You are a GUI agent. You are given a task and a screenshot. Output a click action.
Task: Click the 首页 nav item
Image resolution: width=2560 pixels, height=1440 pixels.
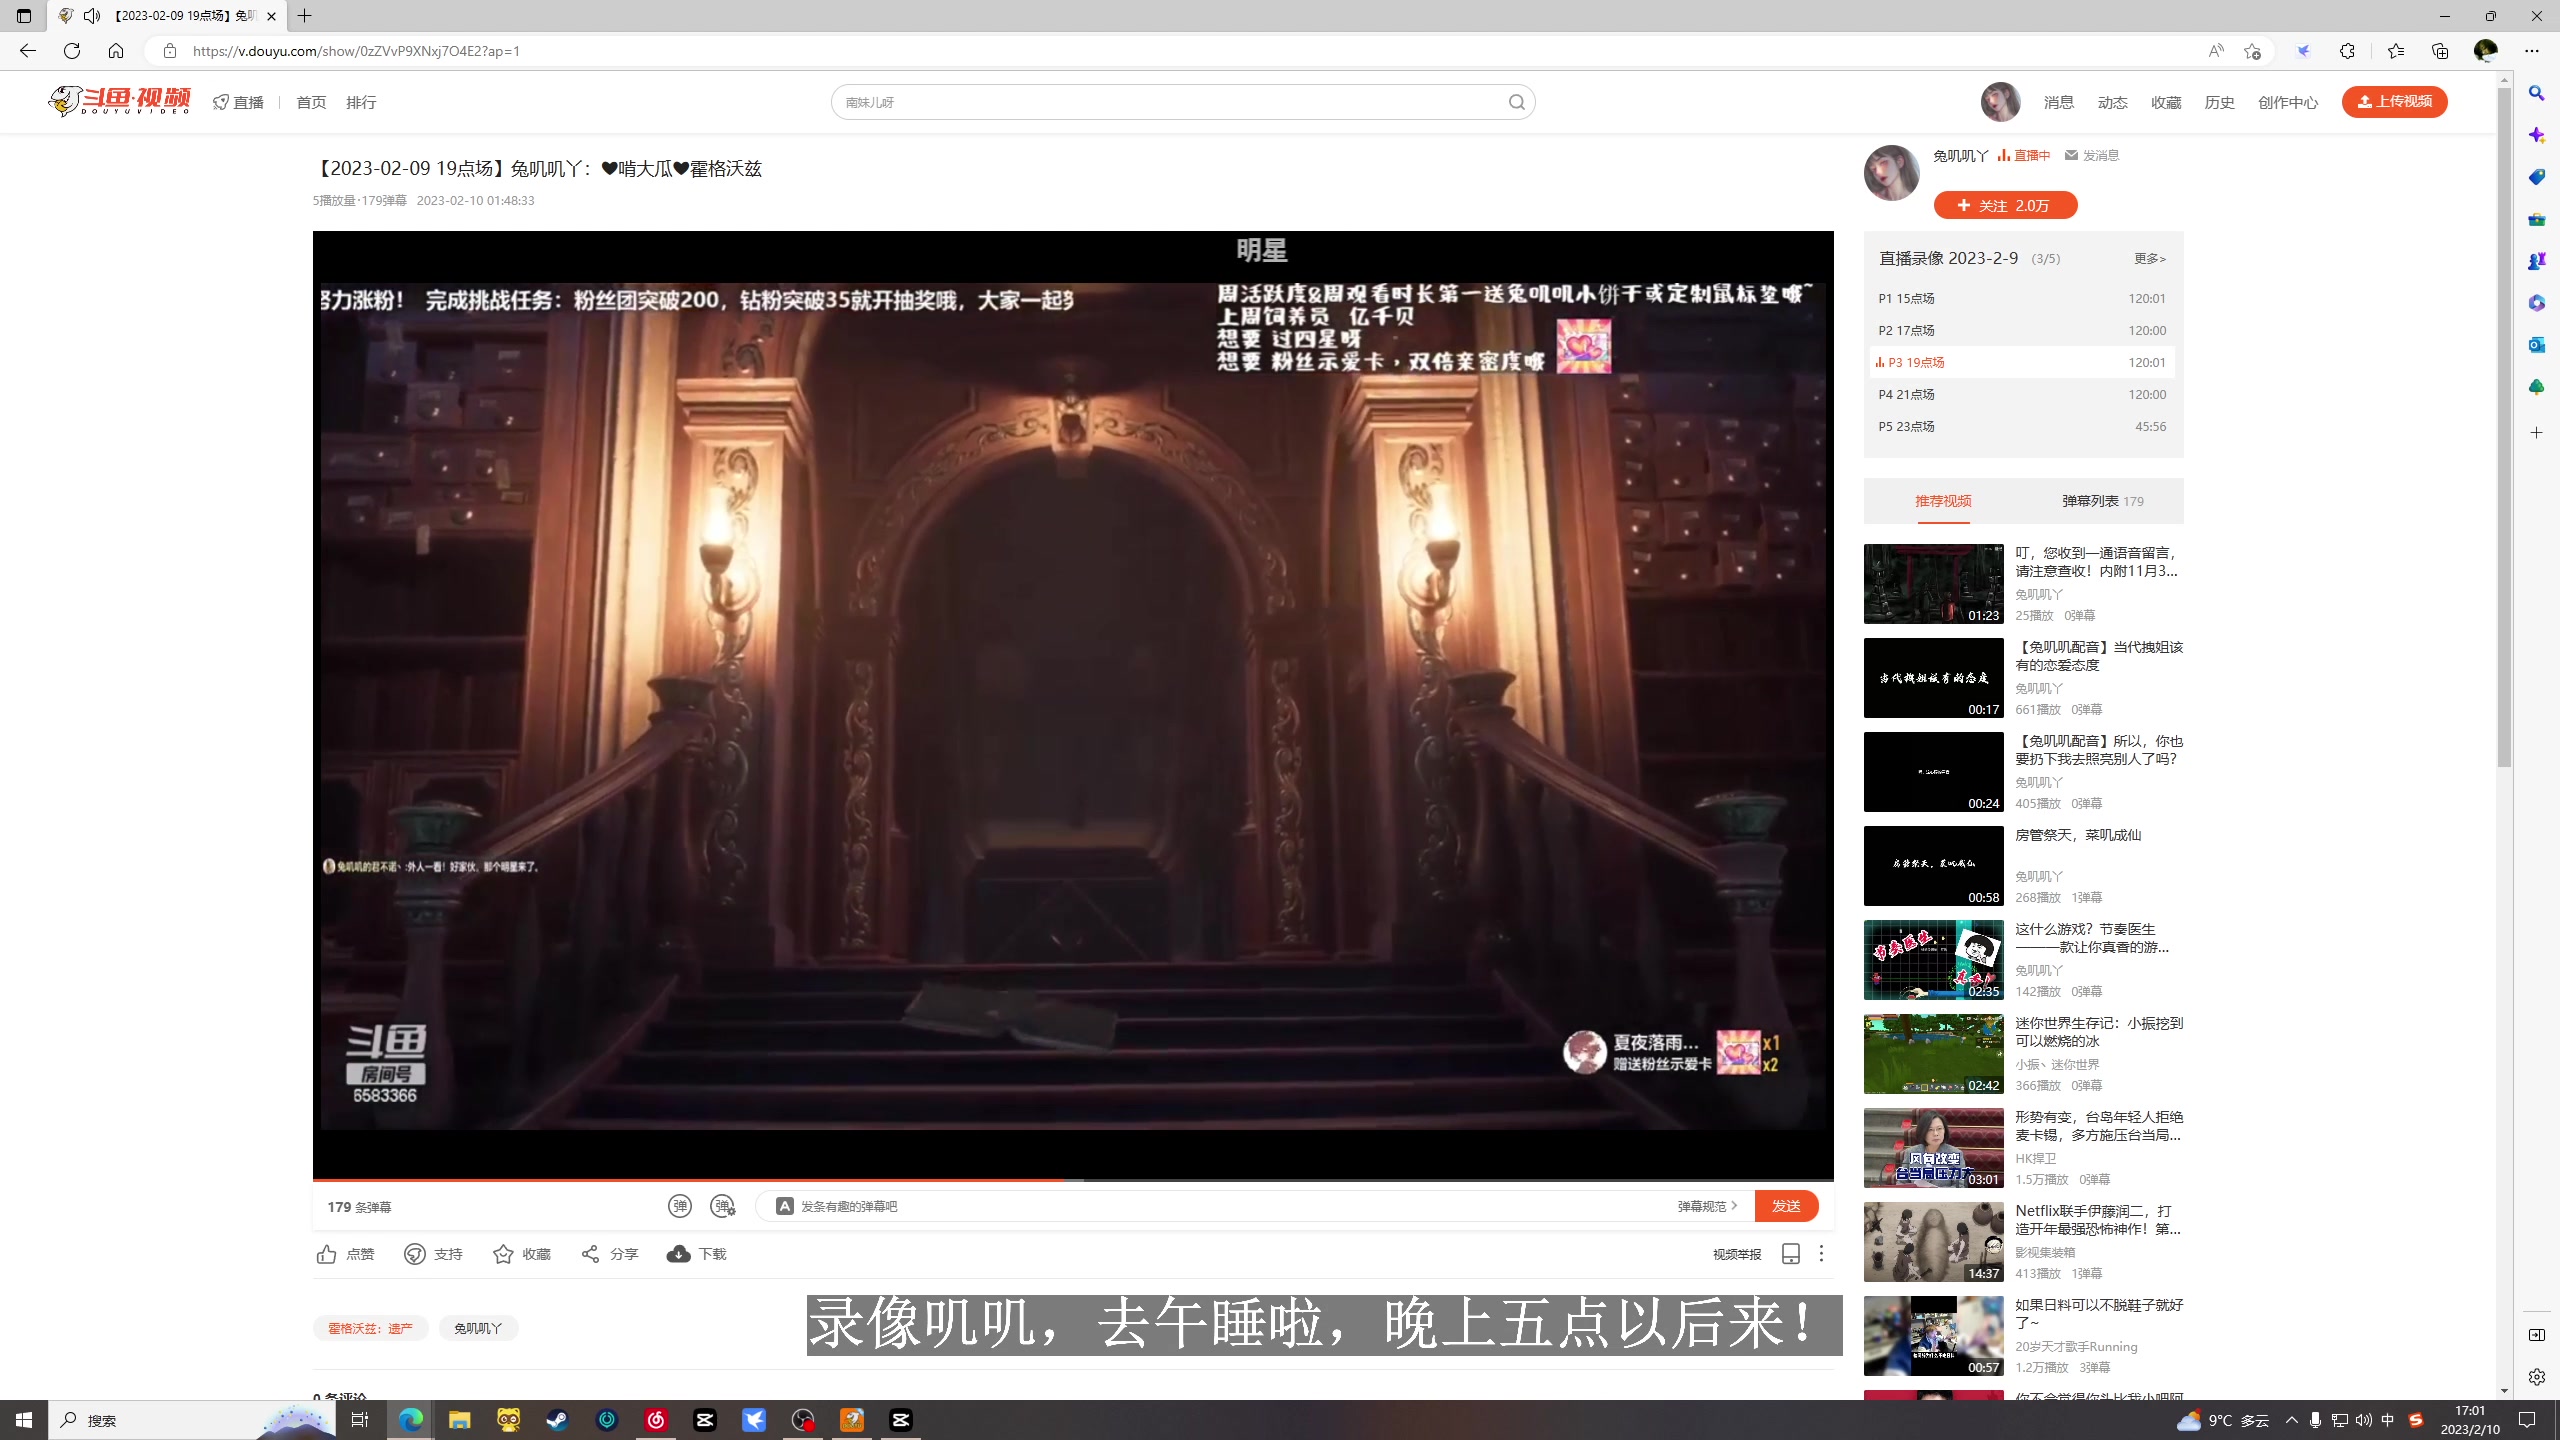pyautogui.click(x=311, y=102)
